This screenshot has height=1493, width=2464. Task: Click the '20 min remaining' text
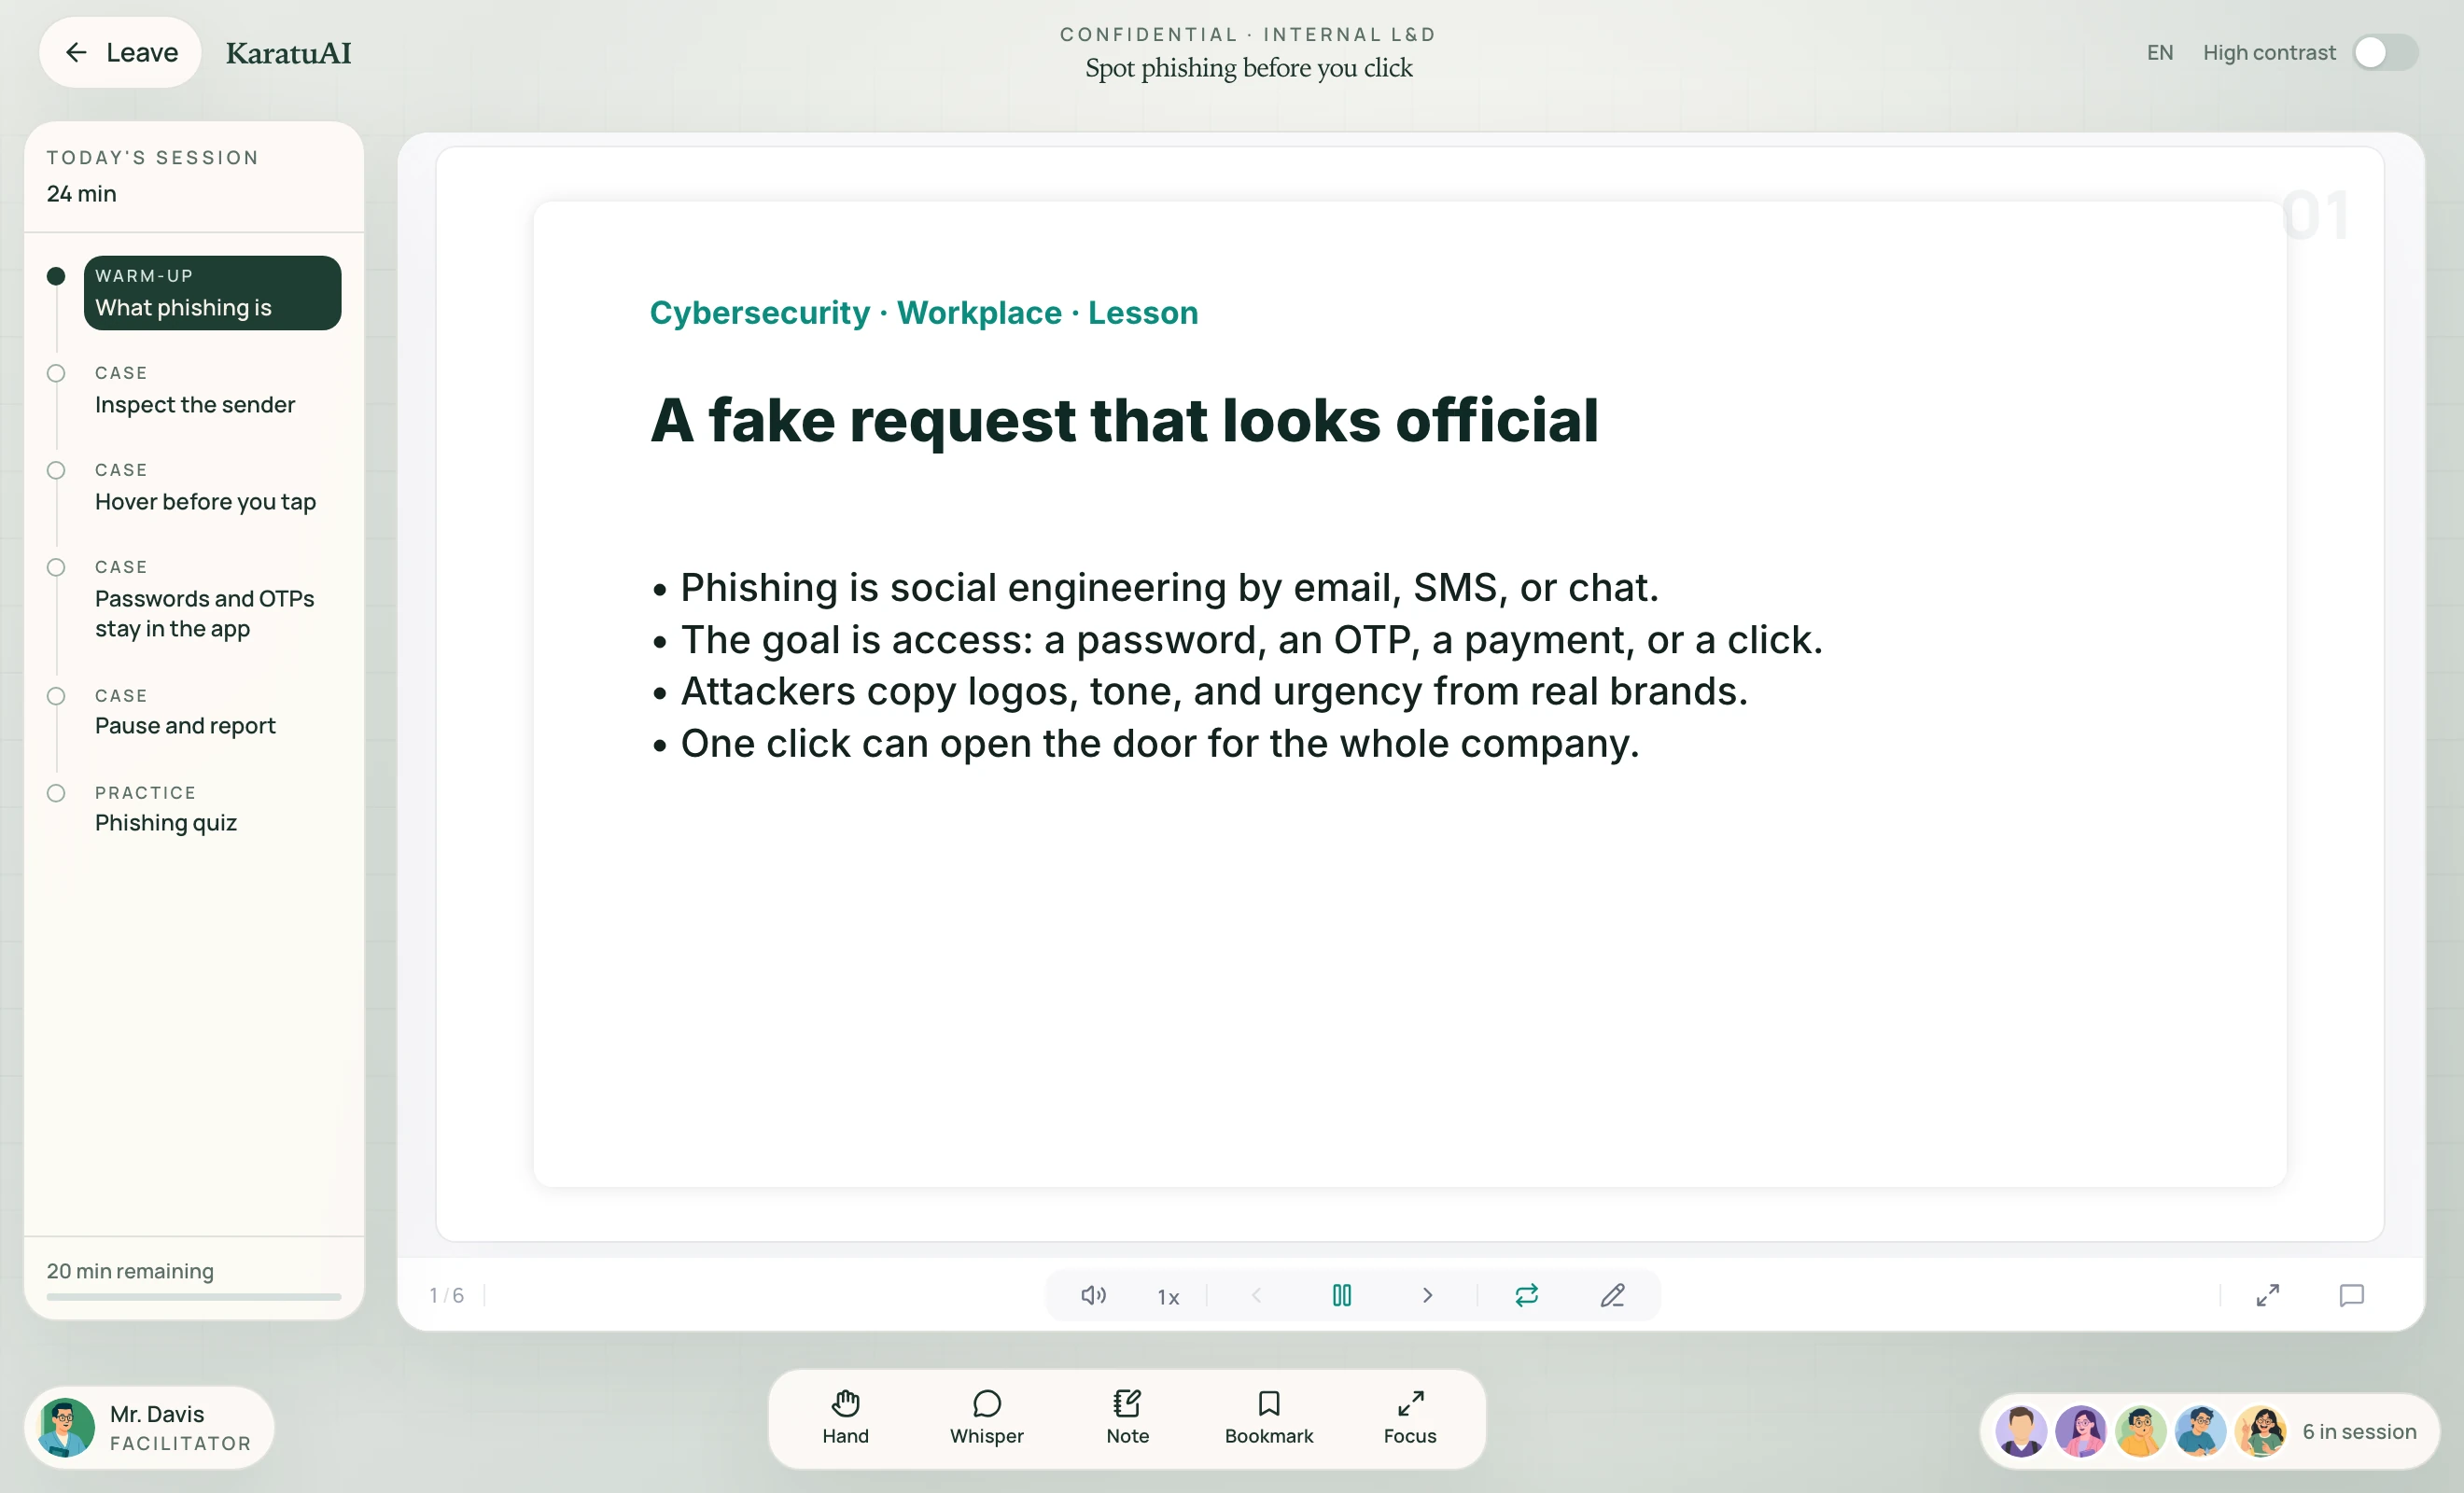pos(130,1270)
